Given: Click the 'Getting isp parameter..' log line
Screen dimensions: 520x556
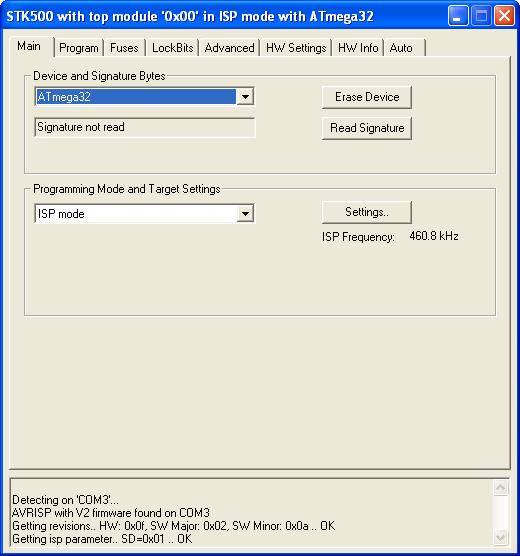Looking at the screenshot, I should pyautogui.click(x=102, y=539).
